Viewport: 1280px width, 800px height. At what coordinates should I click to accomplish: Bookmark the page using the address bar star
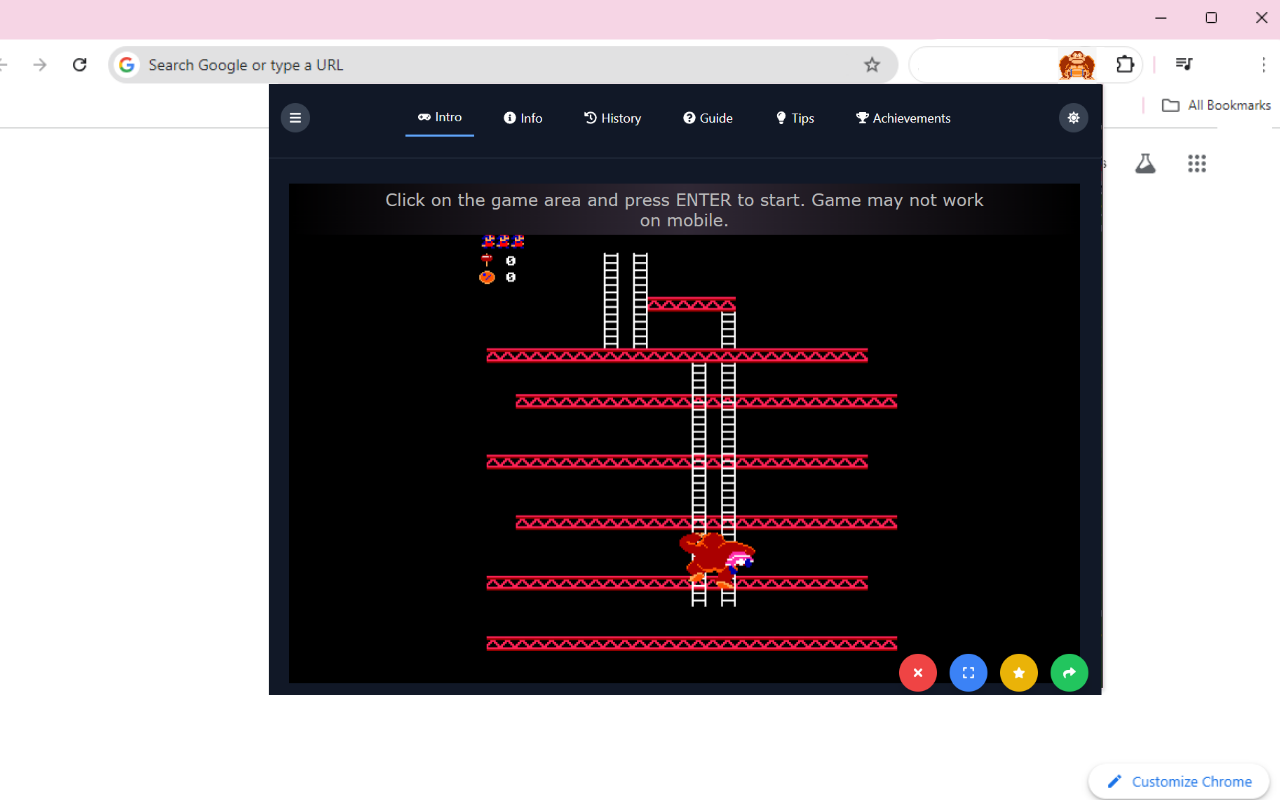click(x=871, y=64)
